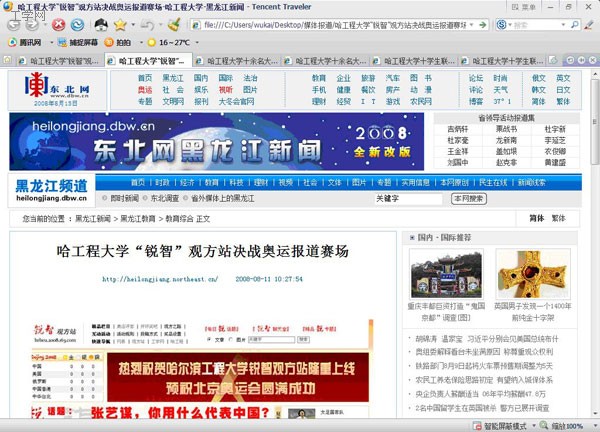Open dropdown arrow next to favorites star

coord(131,24)
